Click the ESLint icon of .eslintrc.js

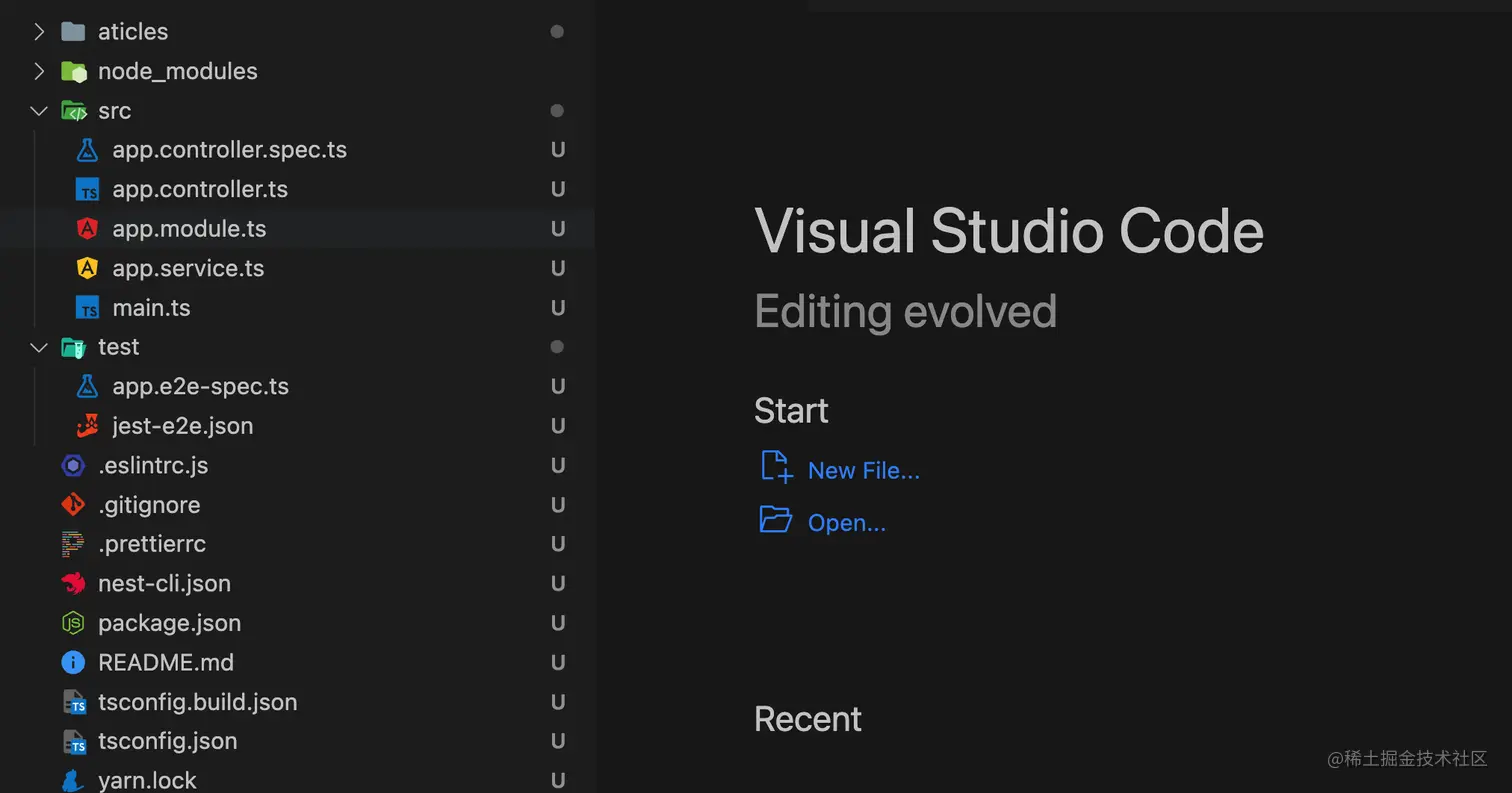click(x=73, y=465)
